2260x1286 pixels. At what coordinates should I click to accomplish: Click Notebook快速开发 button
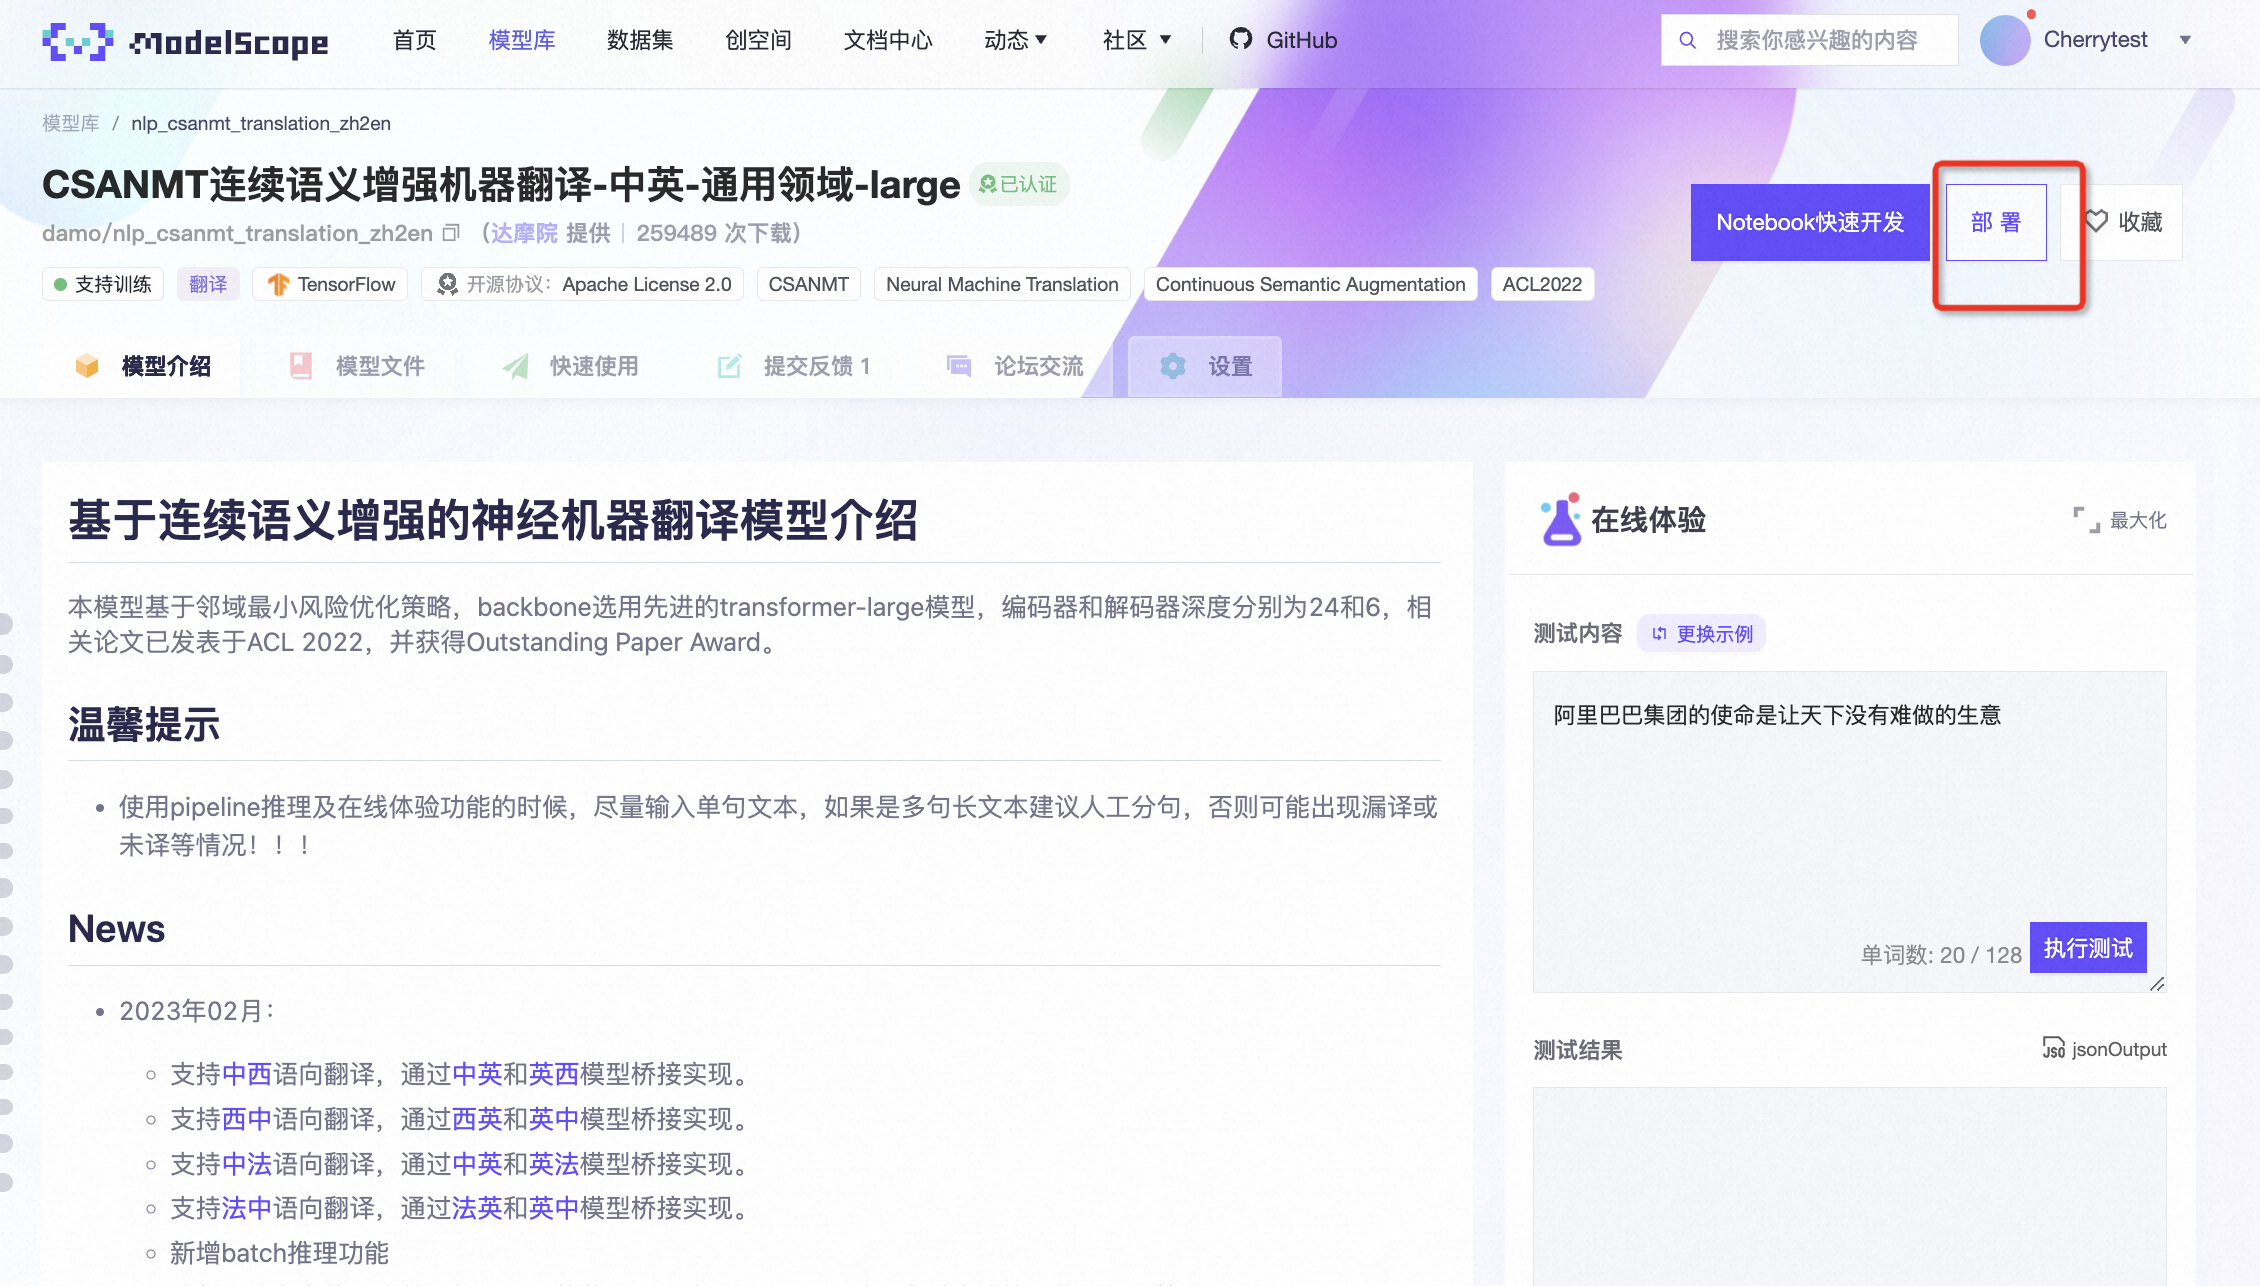1810,222
